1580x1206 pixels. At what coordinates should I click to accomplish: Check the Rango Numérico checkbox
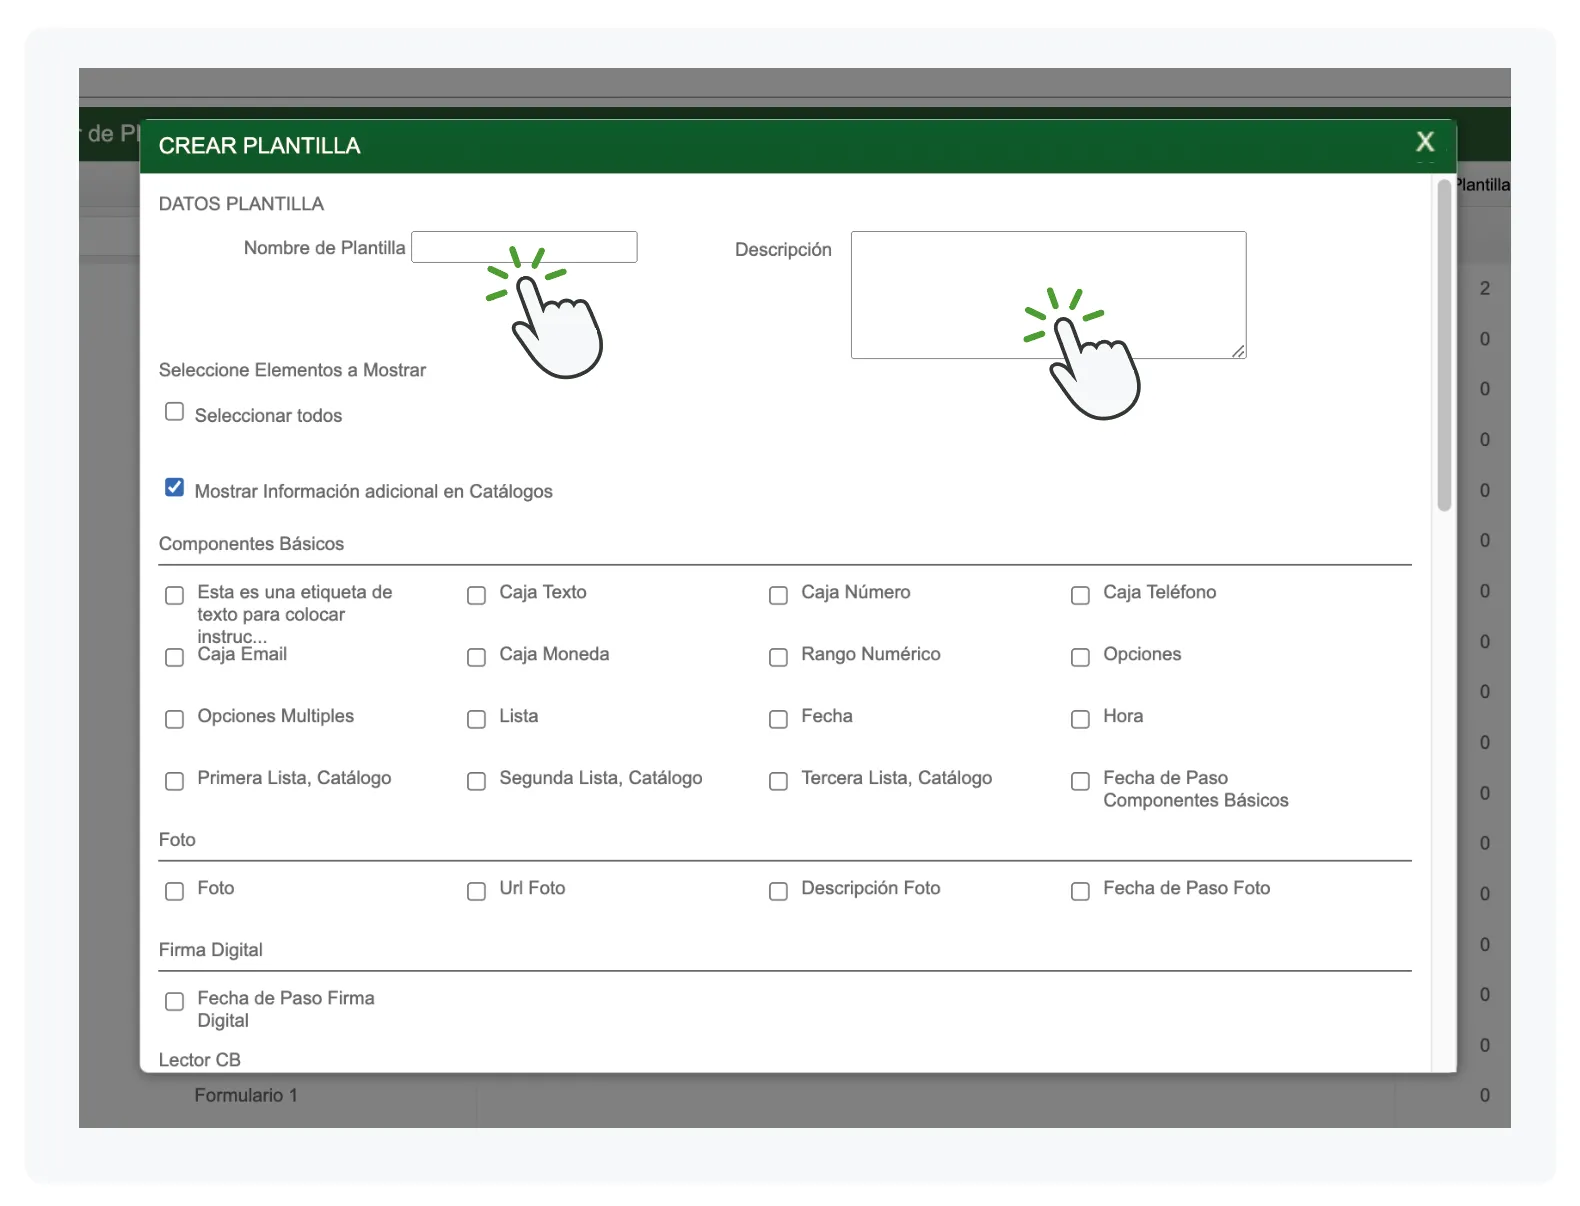tap(778, 657)
